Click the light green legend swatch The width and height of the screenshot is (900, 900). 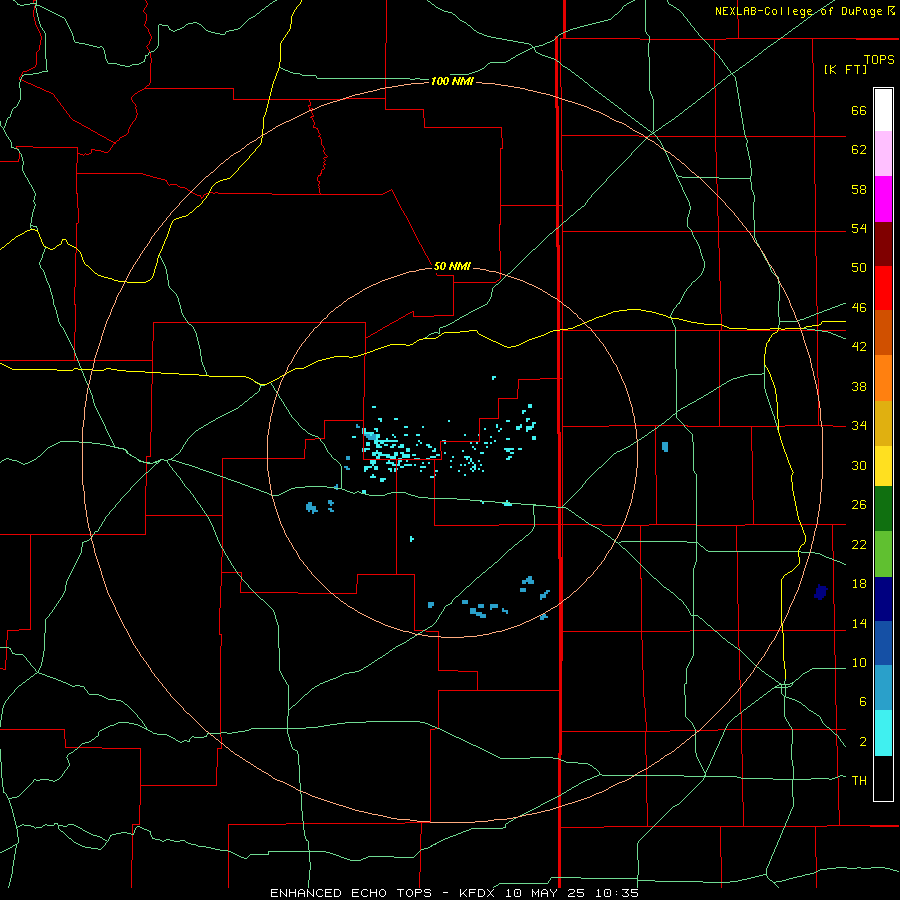pyautogui.click(x=883, y=554)
